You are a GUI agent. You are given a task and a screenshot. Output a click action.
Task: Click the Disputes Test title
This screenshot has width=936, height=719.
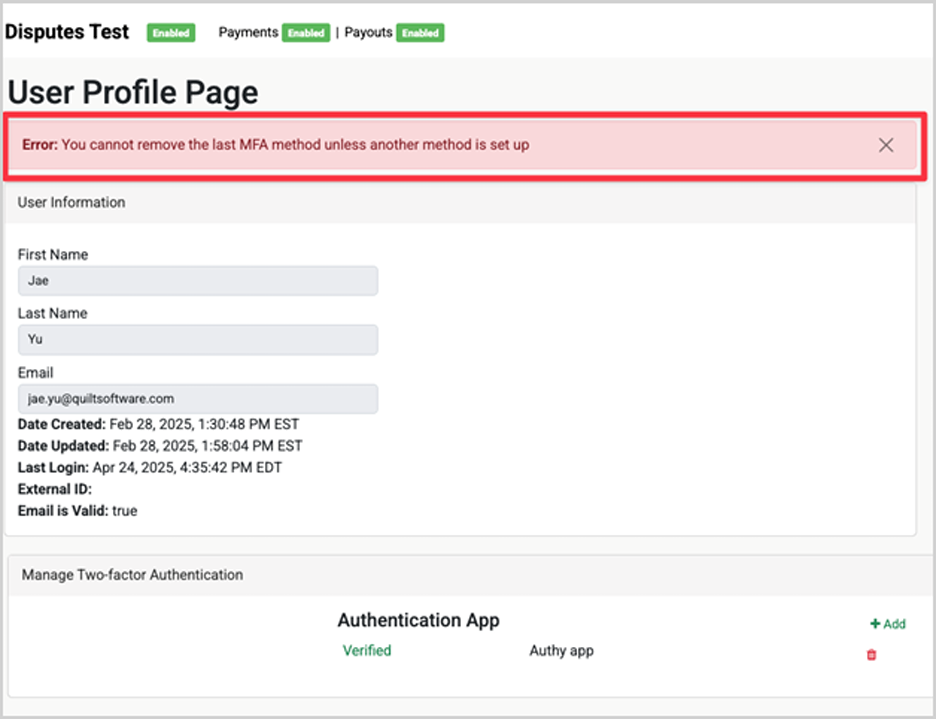[x=67, y=32]
